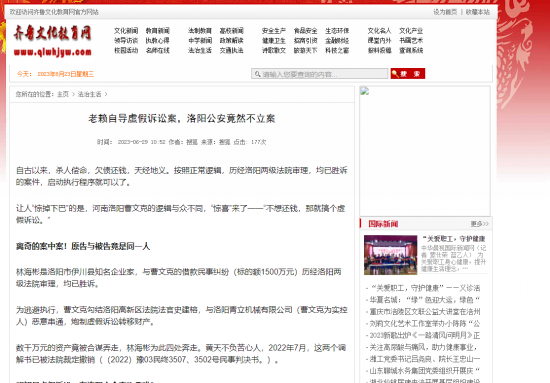Select 食品安全 in the navigation
The width and height of the screenshot is (550, 383).
tap(306, 31)
